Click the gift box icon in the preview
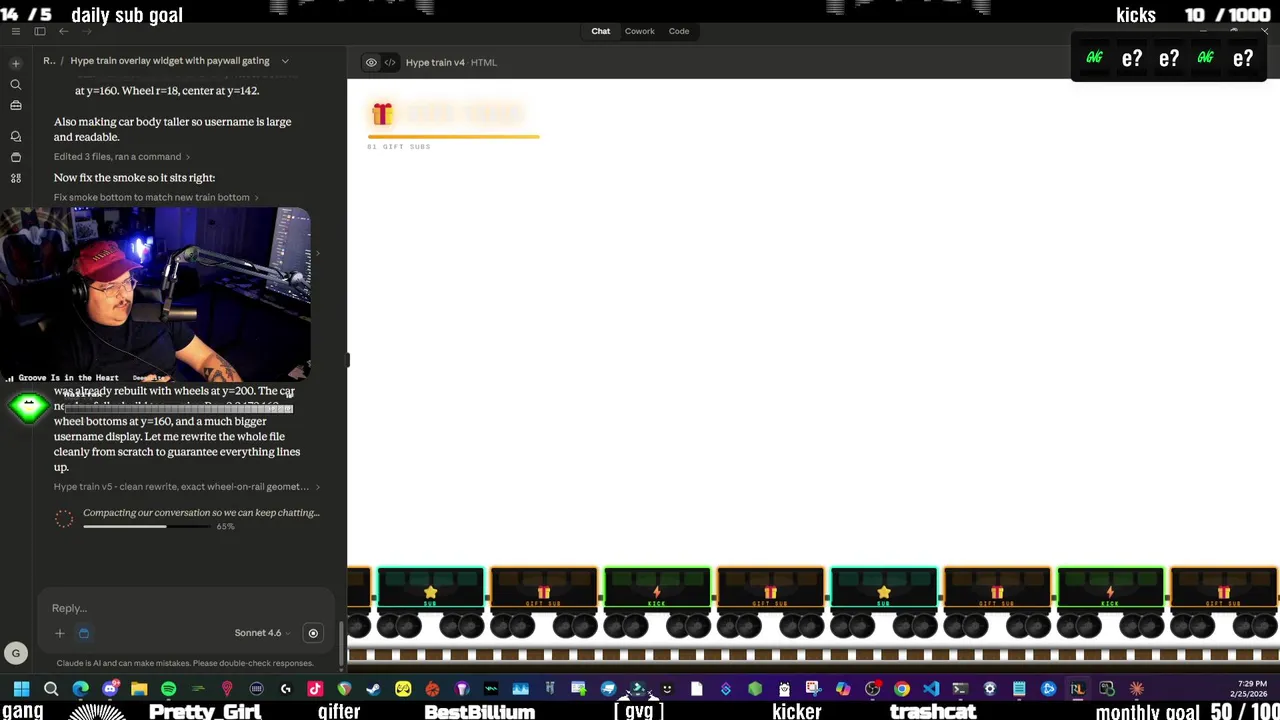Image resolution: width=1280 pixels, height=720 pixels. 382,113
